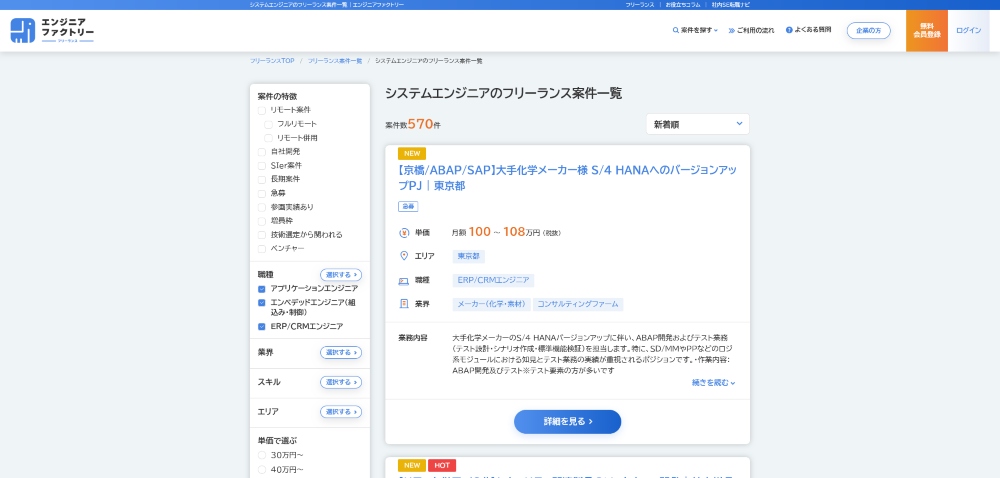Image resolution: width=1000 pixels, height=478 pixels.
Task: Check the 増員枠 checkbox
Action: click(x=261, y=221)
